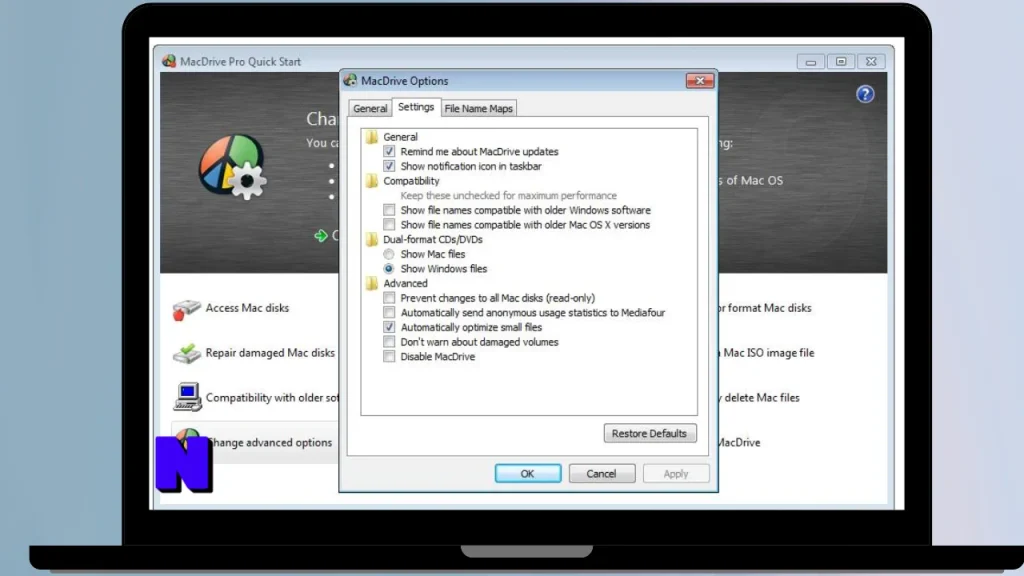
Task: Click the General folder icon in settings tree
Action: tap(372, 136)
